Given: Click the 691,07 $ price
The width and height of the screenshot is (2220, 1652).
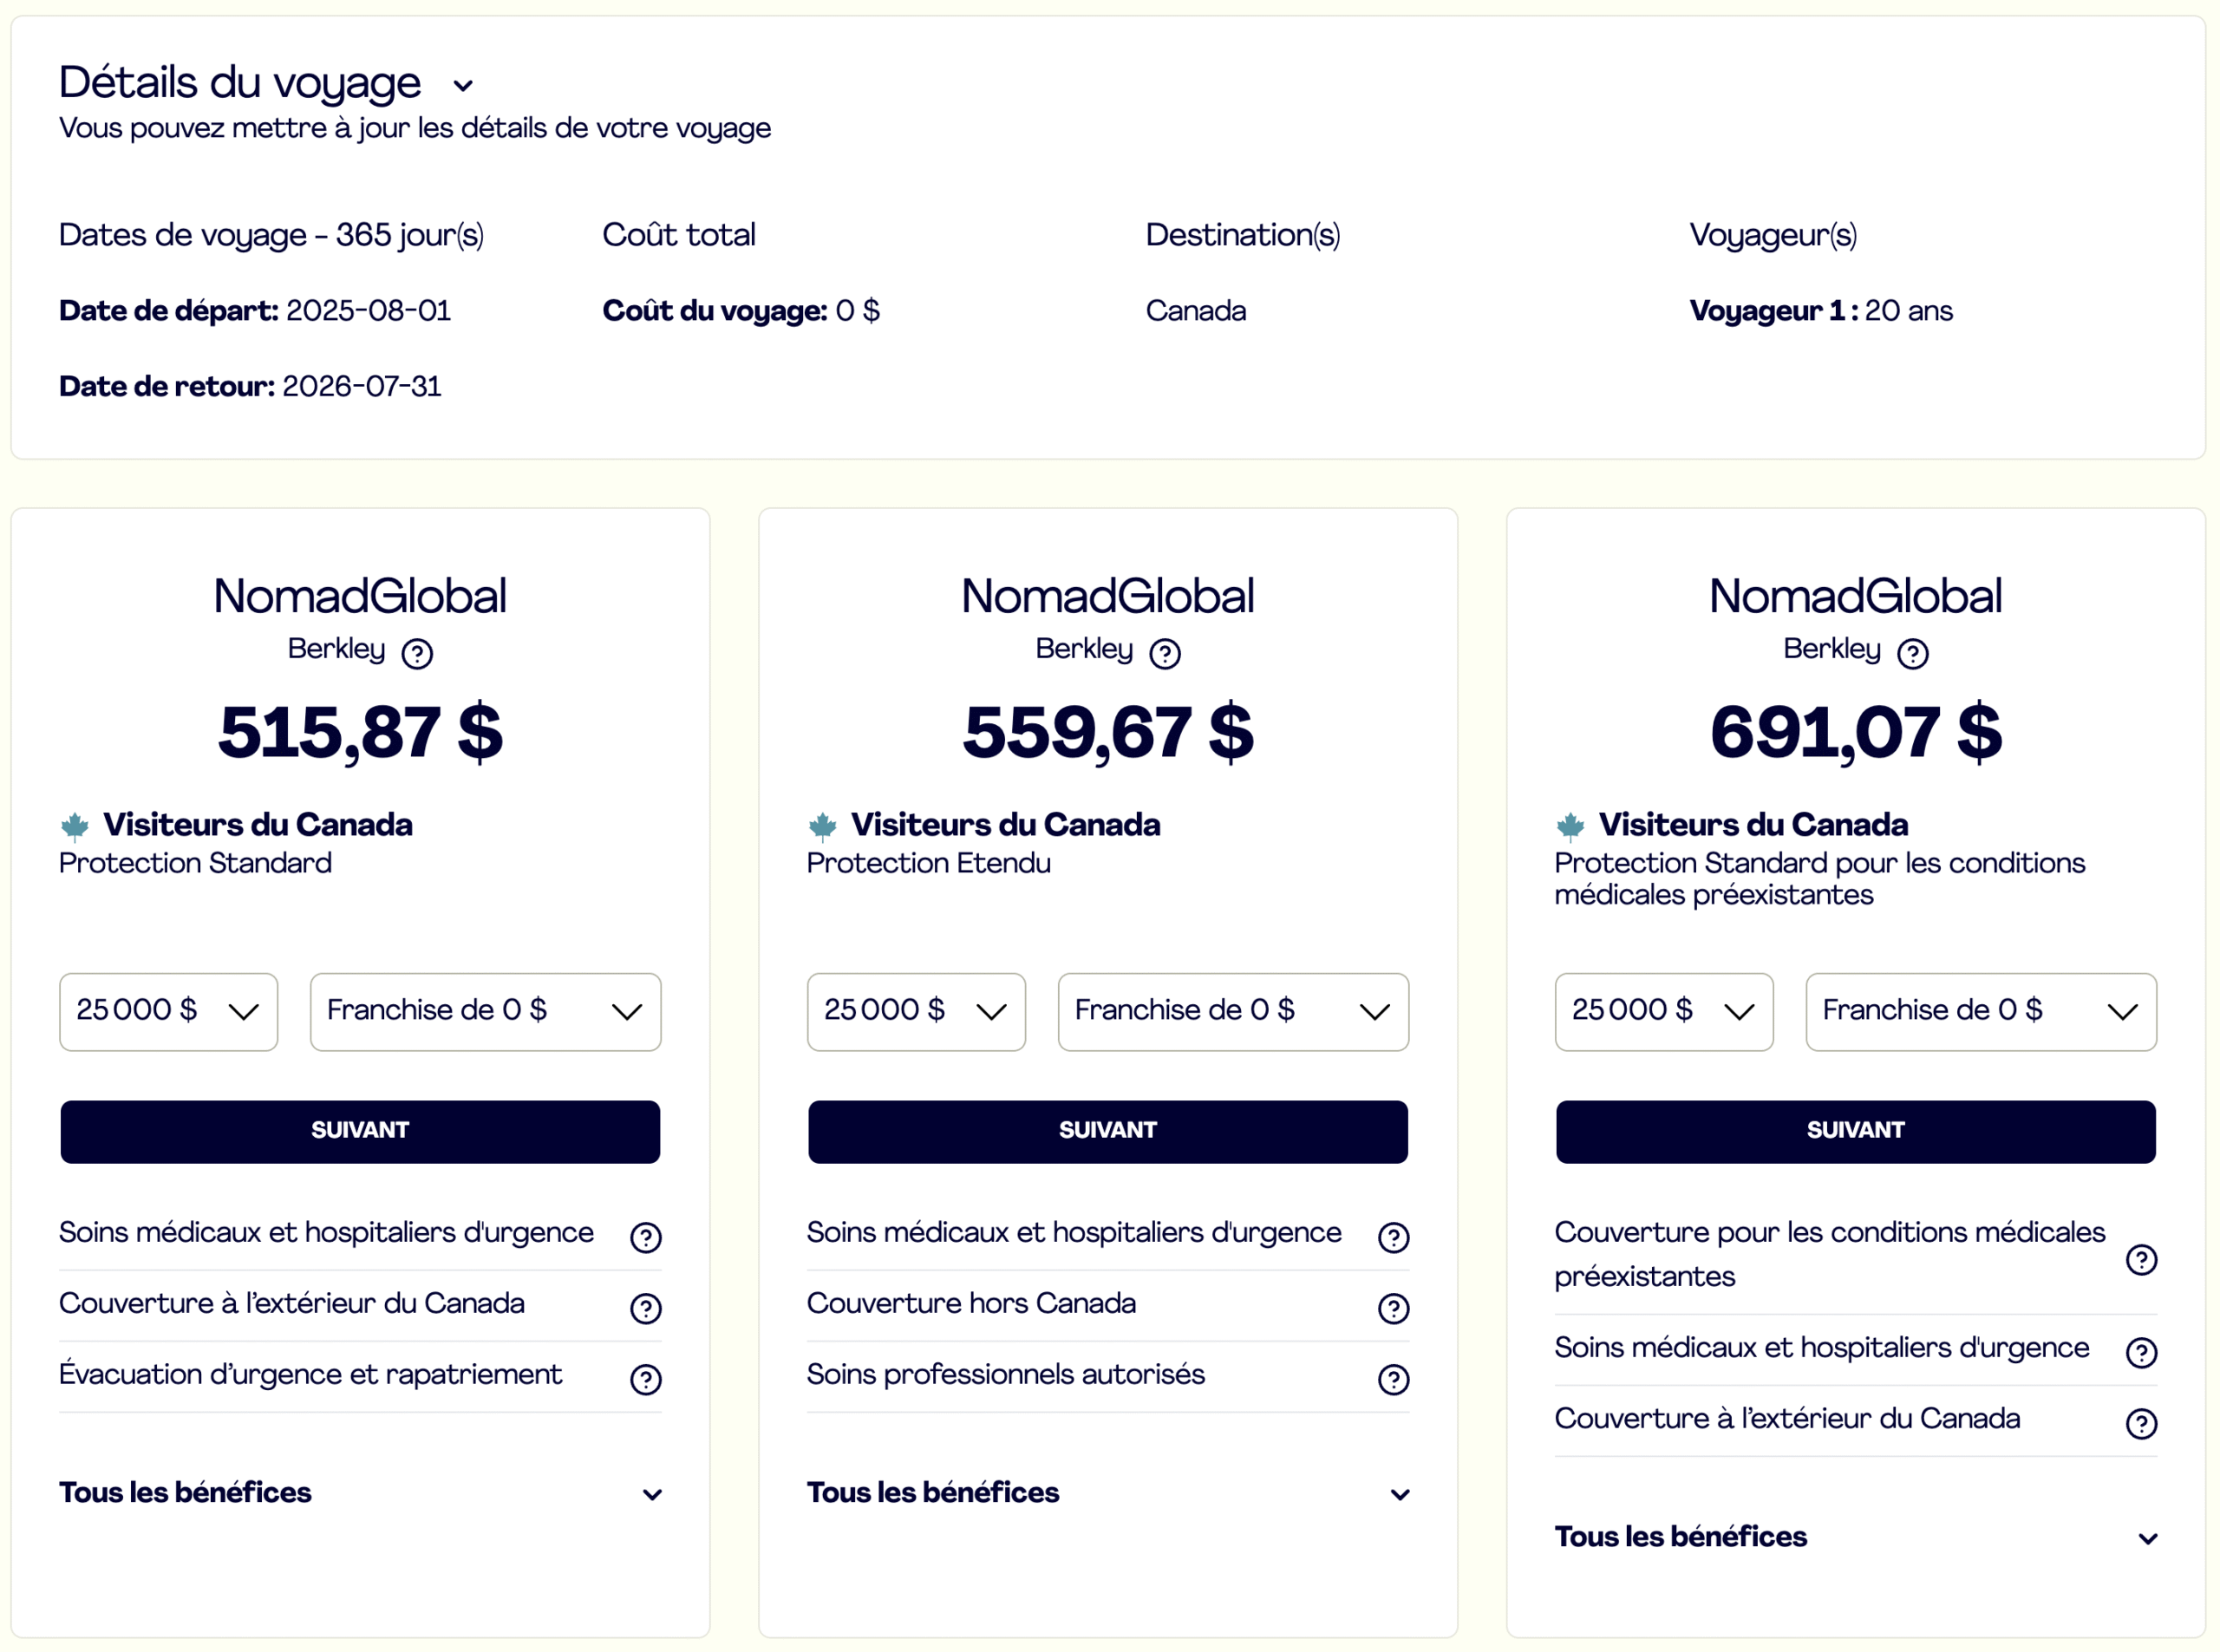Looking at the screenshot, I should pyautogui.click(x=1856, y=733).
